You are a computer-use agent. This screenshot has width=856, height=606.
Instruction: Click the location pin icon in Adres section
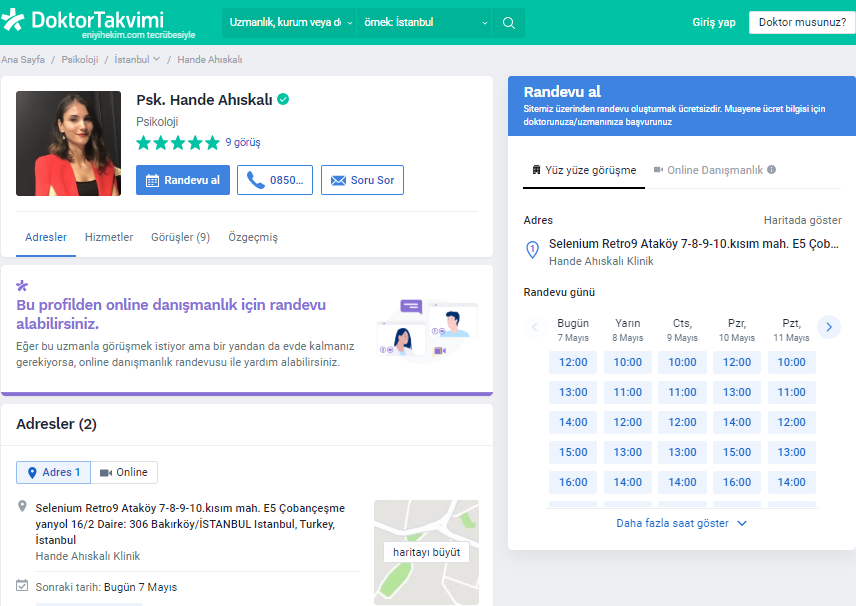coord(532,249)
